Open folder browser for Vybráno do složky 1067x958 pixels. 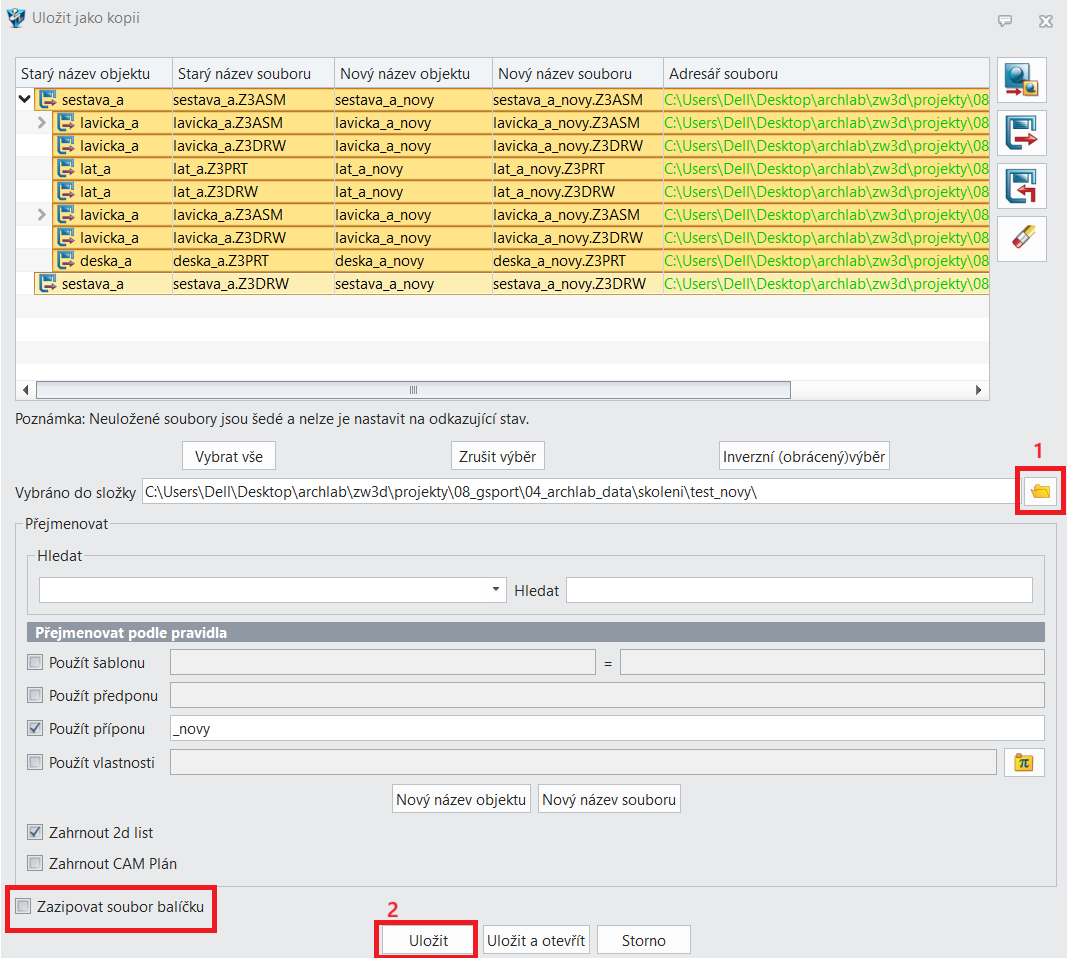point(1041,491)
